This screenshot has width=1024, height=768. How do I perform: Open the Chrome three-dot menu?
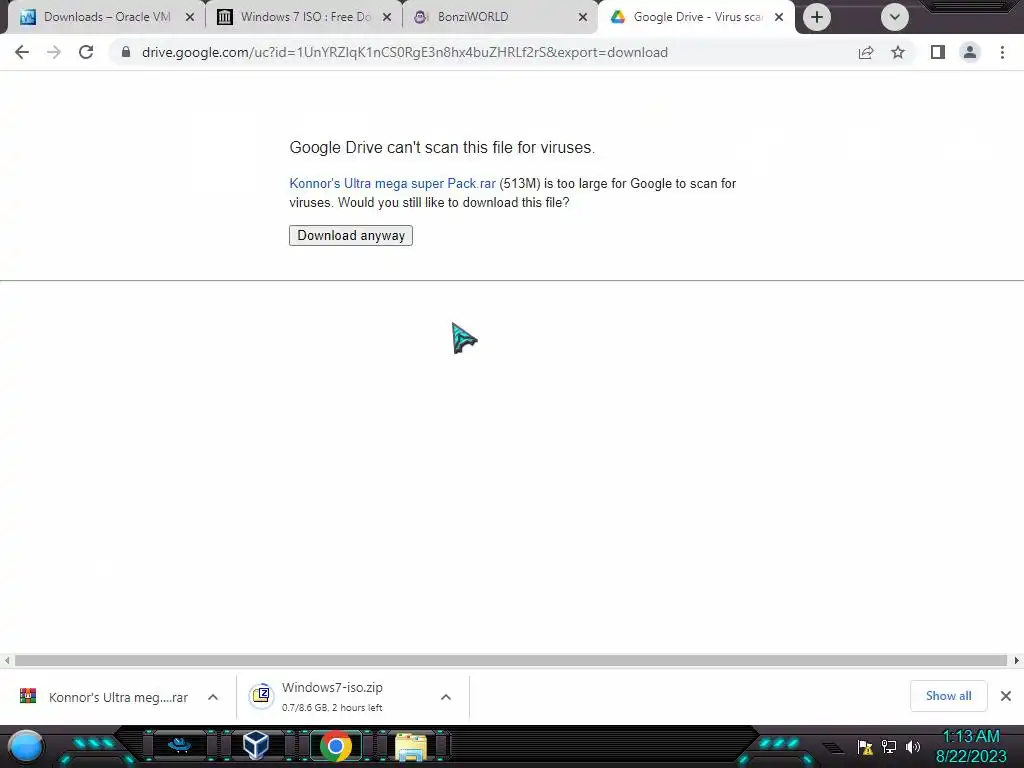pyautogui.click(x=1002, y=52)
